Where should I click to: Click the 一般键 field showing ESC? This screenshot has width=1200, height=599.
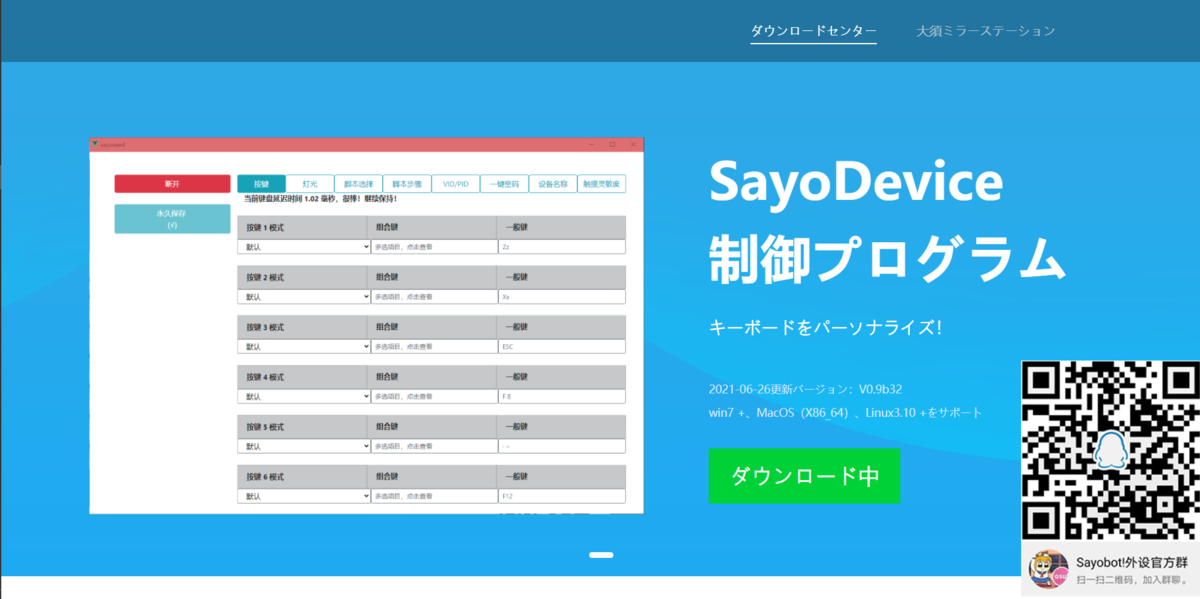click(x=561, y=346)
